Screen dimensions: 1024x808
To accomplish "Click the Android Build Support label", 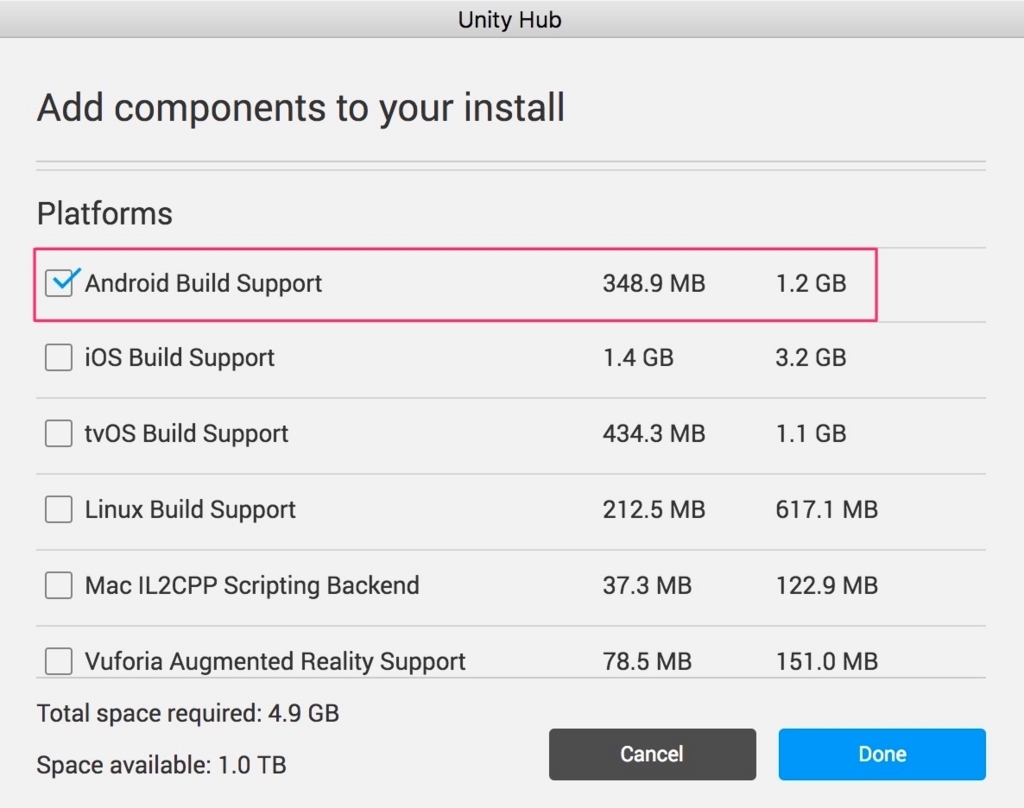I will [203, 284].
